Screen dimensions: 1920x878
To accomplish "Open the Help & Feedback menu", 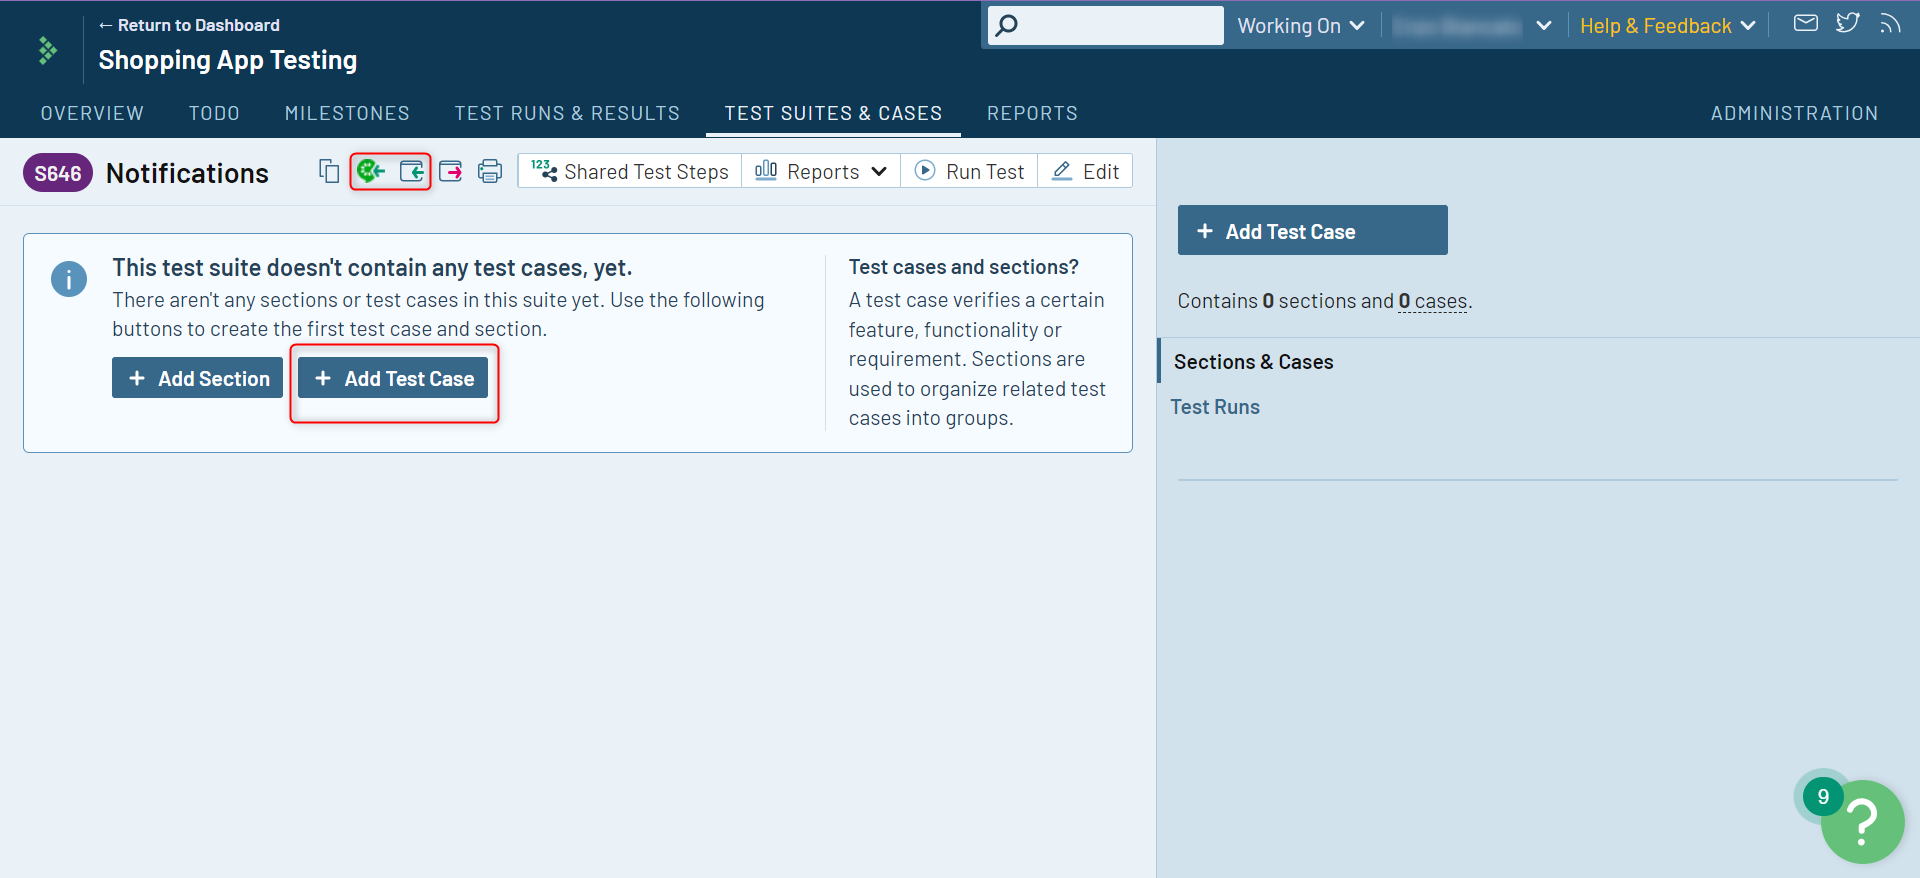I will [1667, 26].
